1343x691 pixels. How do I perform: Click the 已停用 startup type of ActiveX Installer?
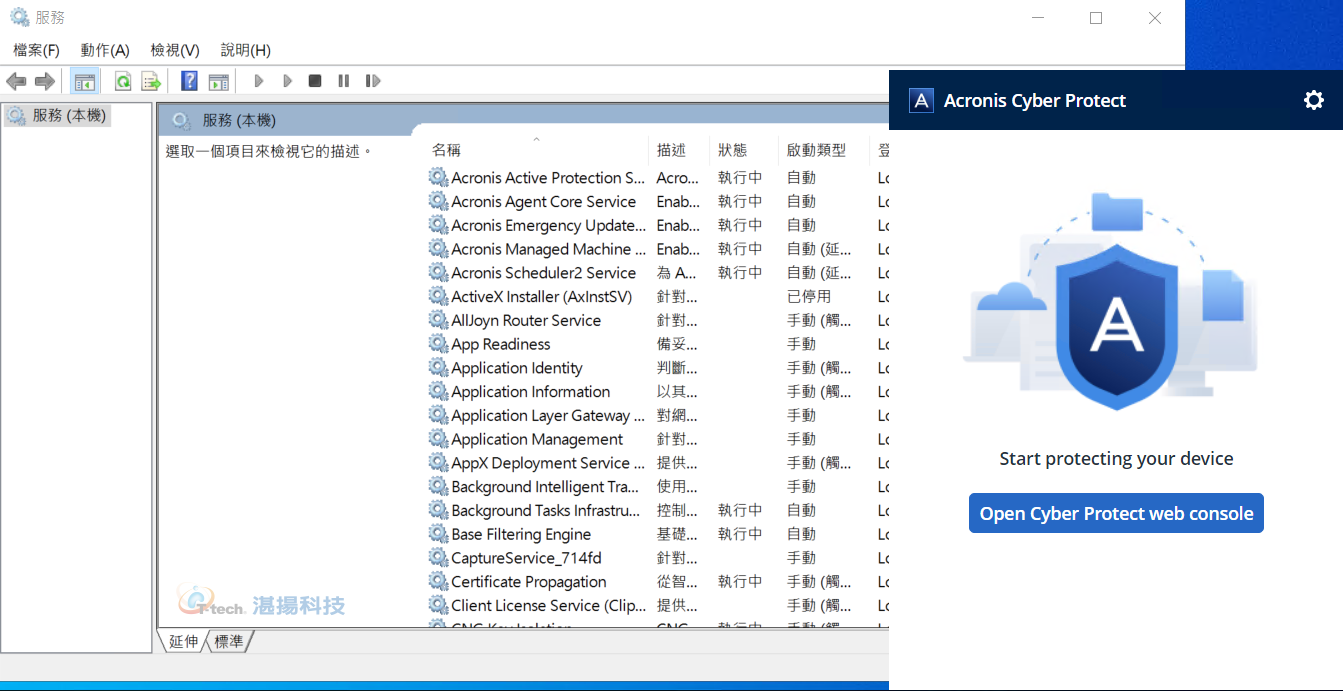(x=809, y=296)
